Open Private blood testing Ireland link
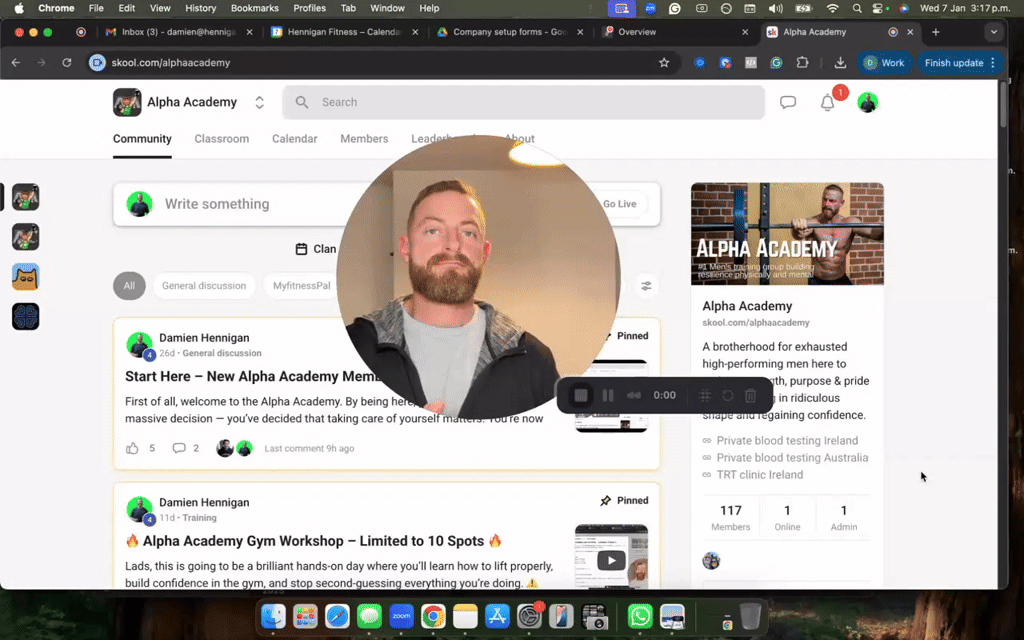The height and width of the screenshot is (640, 1024). coord(787,441)
